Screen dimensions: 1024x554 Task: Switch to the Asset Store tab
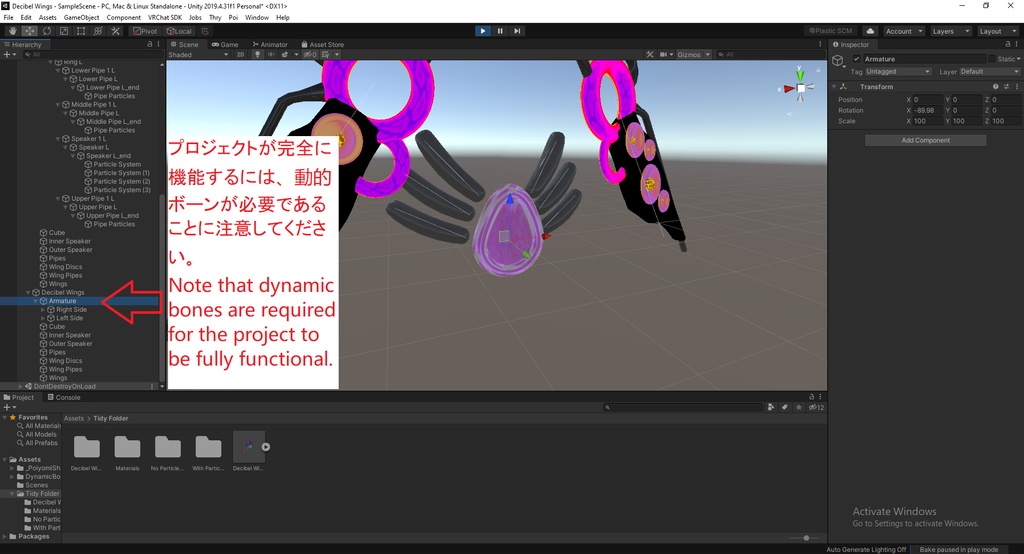click(x=323, y=44)
